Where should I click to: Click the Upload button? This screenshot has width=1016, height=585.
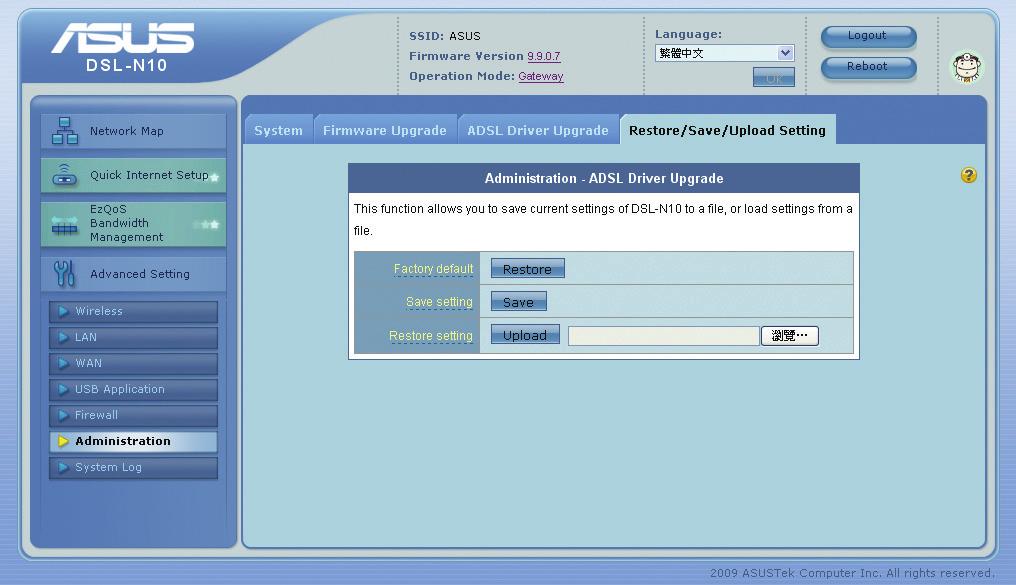(525, 335)
